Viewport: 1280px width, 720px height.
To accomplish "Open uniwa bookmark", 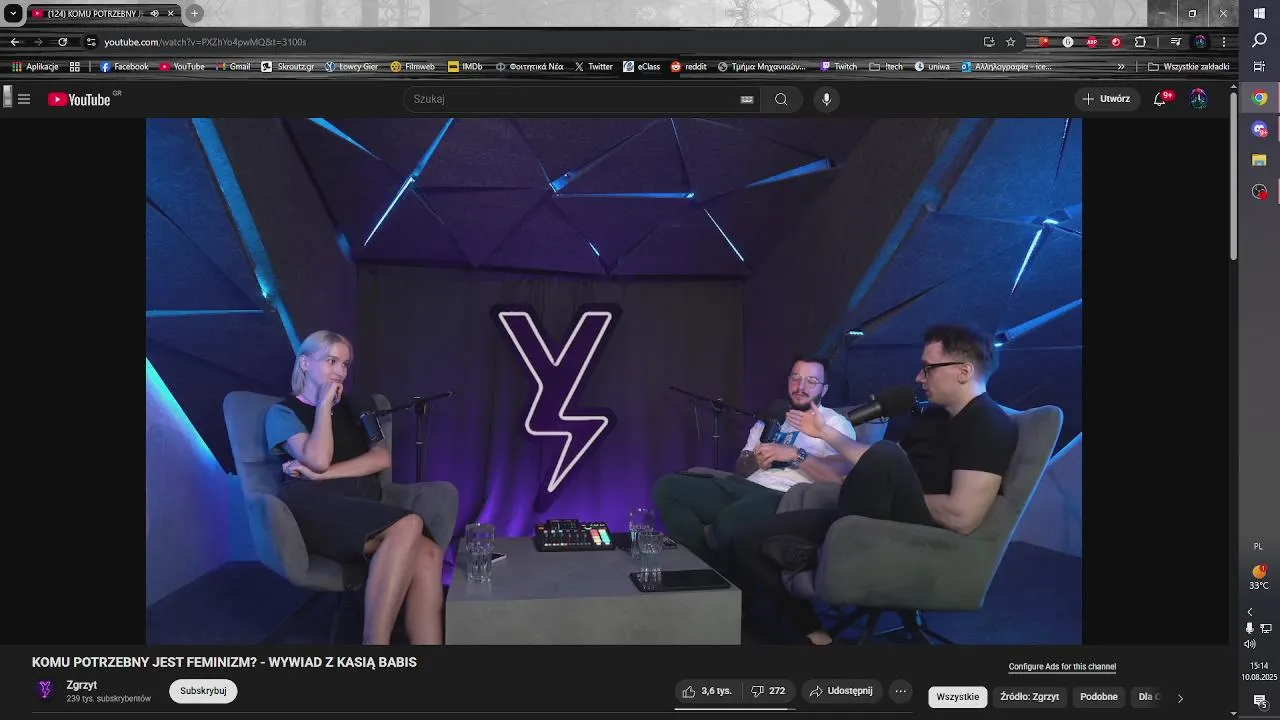I will pos(931,67).
